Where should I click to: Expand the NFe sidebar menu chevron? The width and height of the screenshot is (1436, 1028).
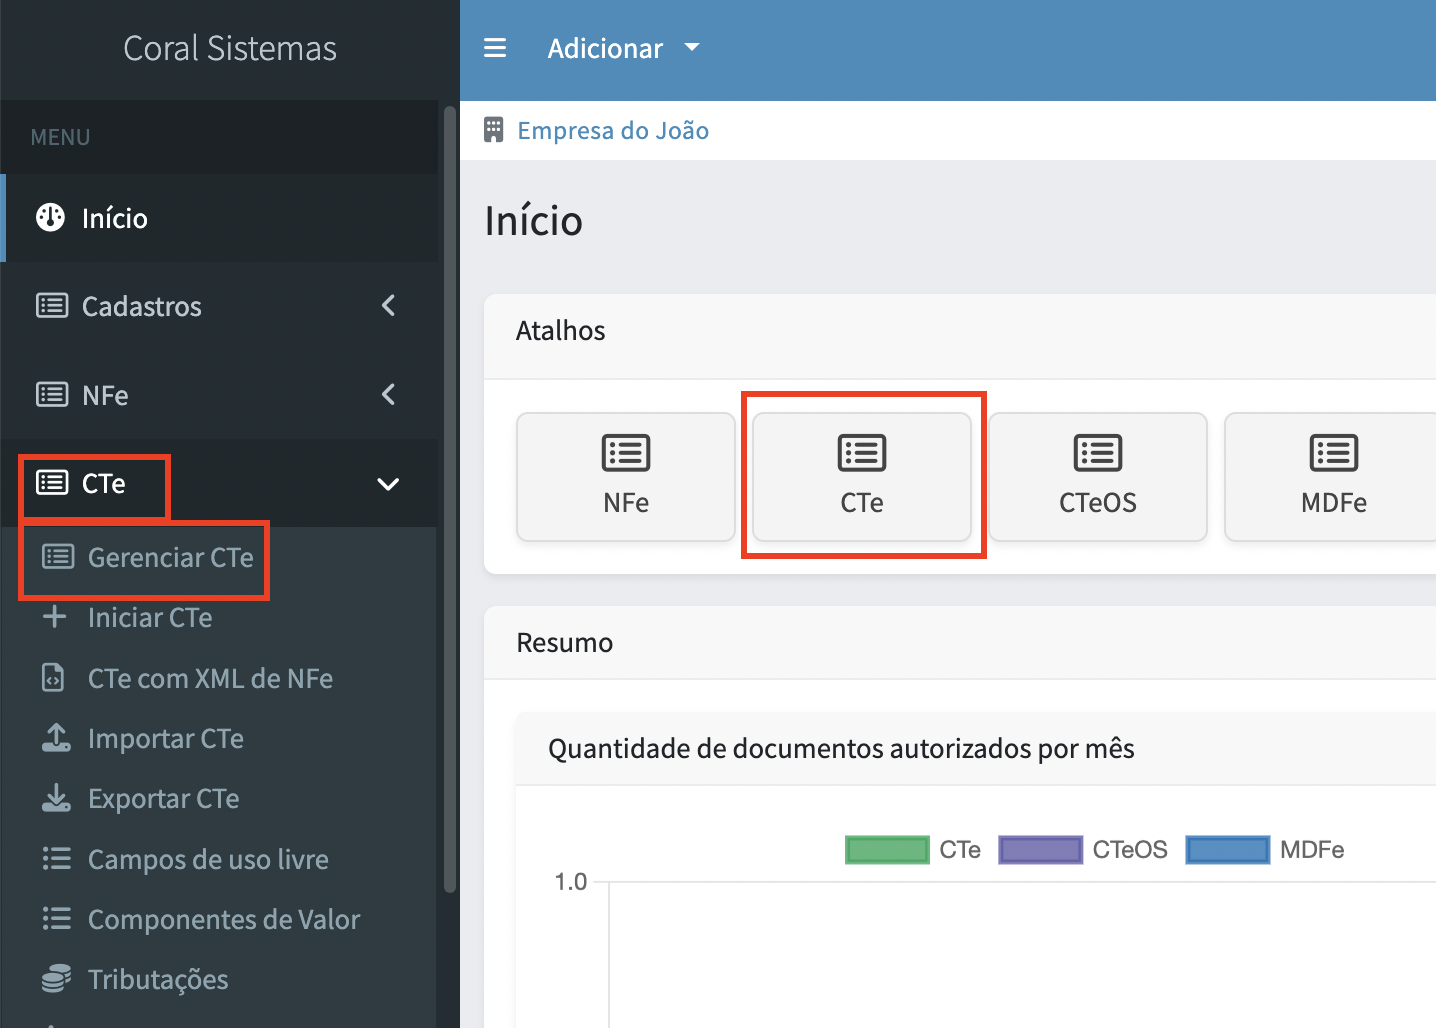pos(389,395)
